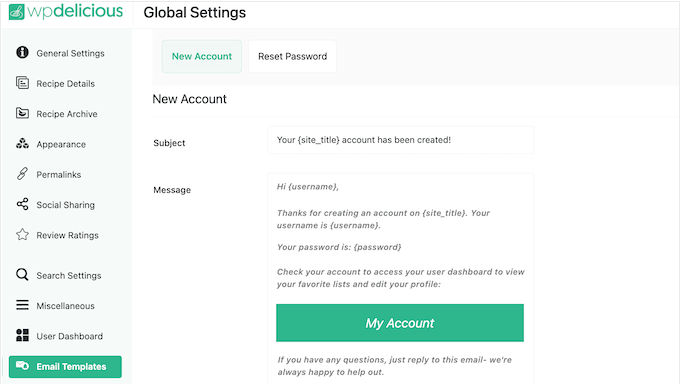This screenshot has height=384, width=680.
Task: Select the Email Templates menu item
Action: point(65,367)
